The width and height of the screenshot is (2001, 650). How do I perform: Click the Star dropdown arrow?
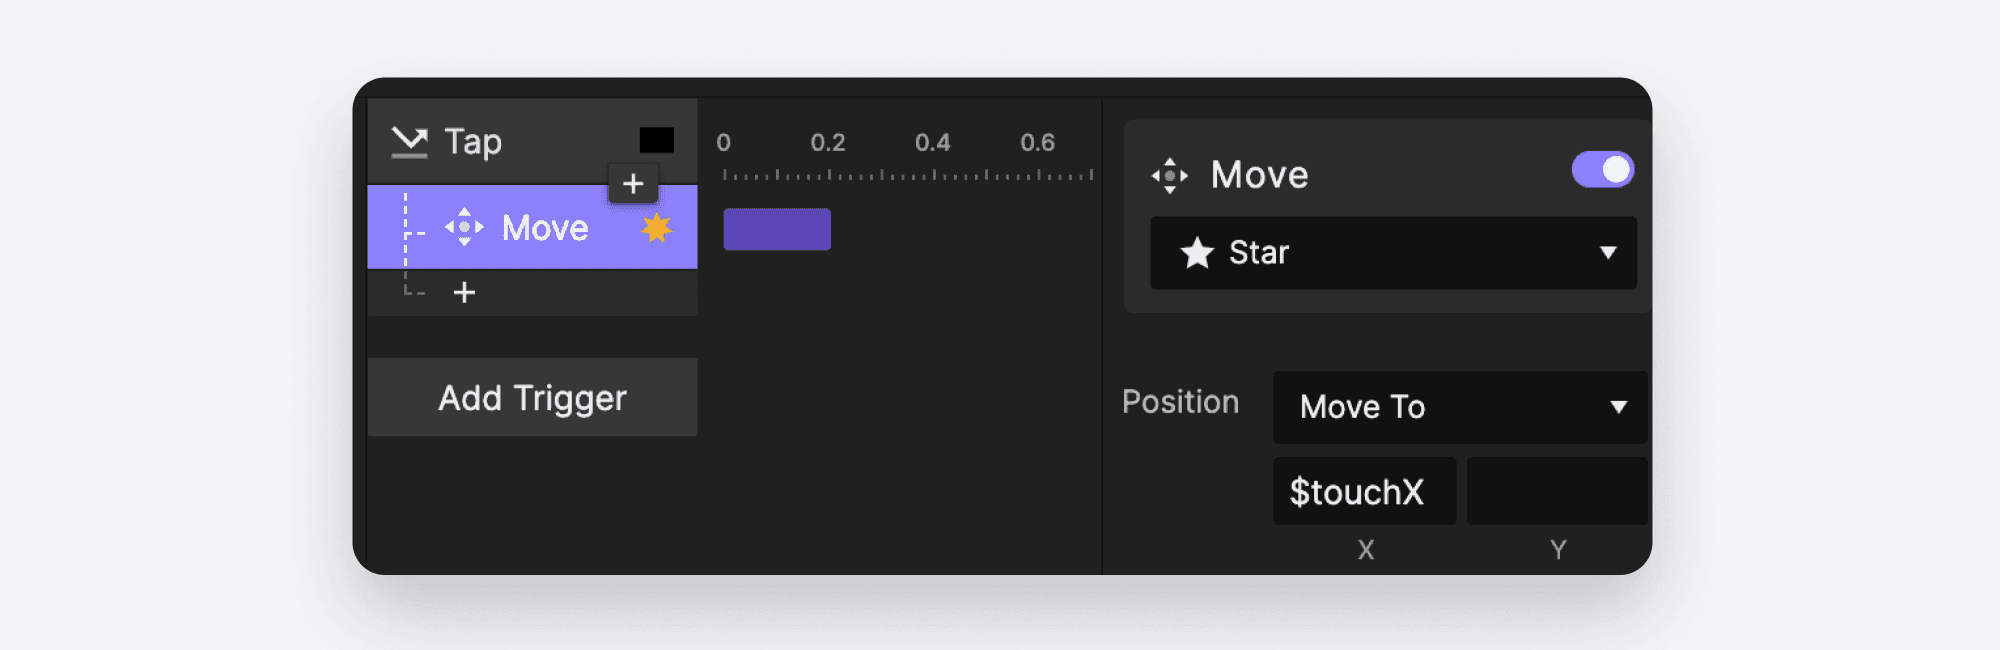click(1608, 253)
